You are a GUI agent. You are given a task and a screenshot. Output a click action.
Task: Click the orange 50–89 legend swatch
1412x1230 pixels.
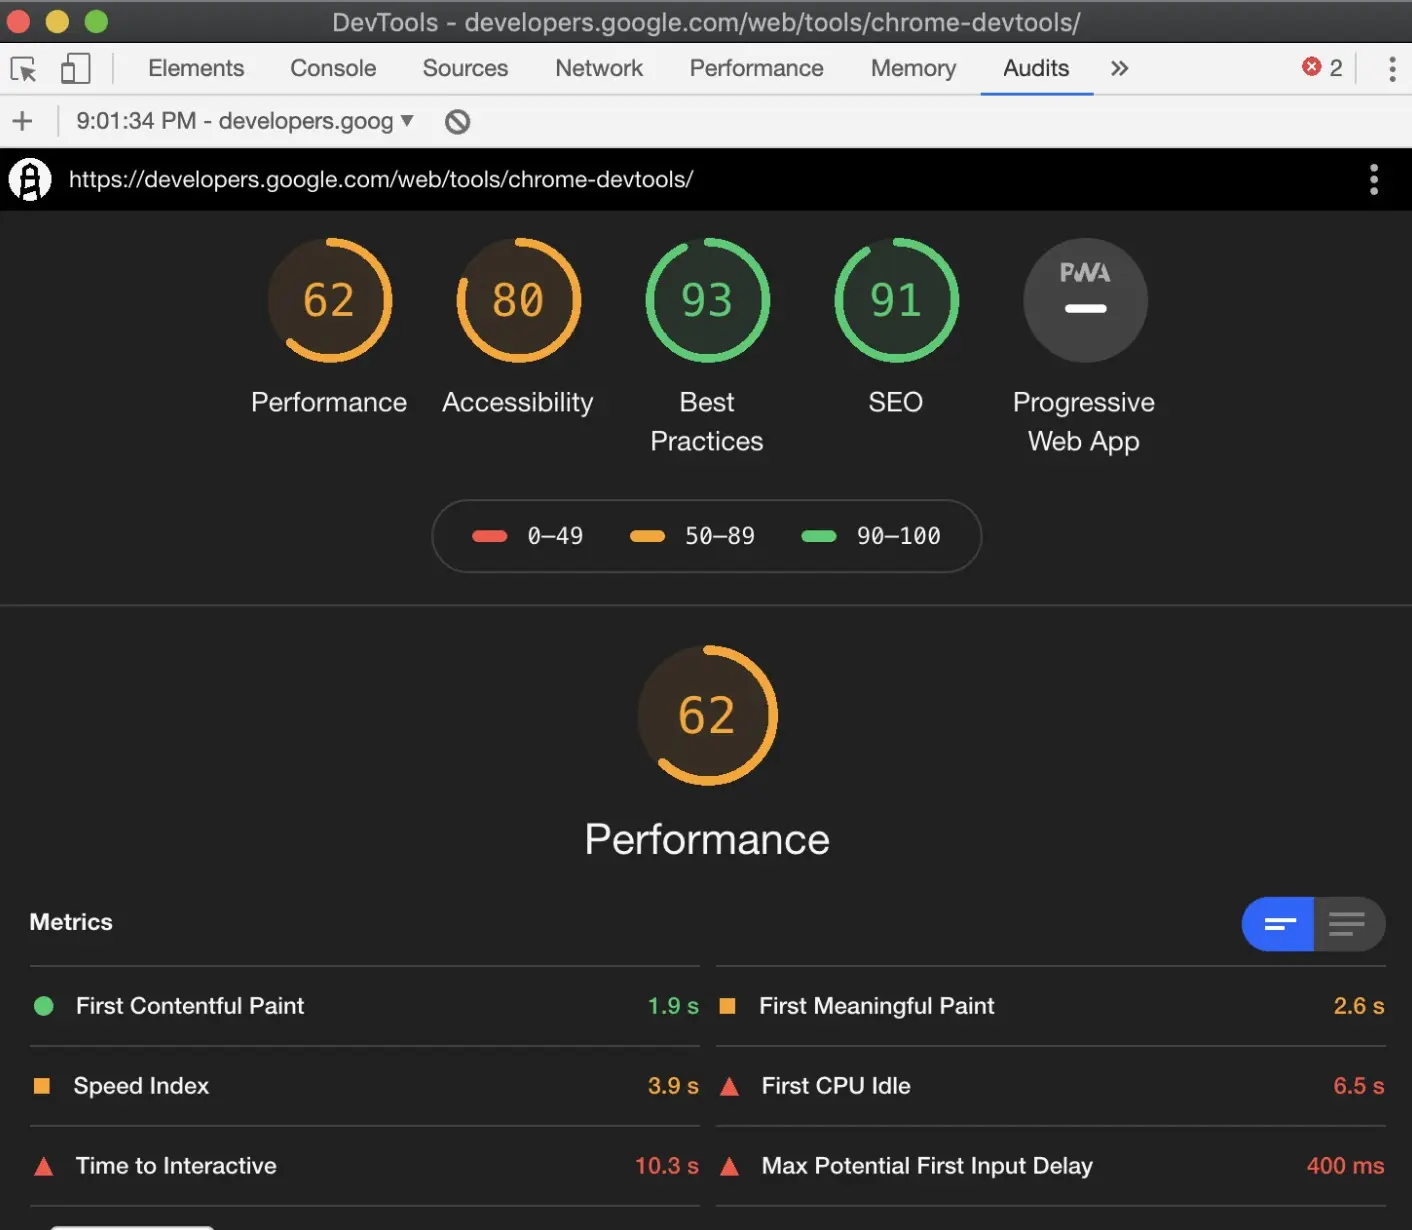[647, 536]
